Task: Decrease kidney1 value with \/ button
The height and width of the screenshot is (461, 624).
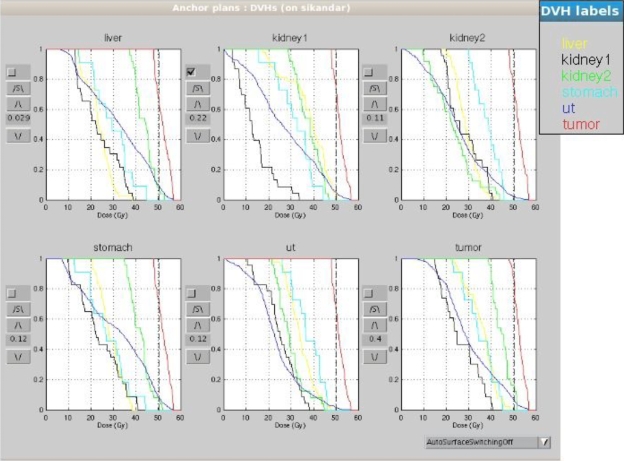Action: tap(197, 136)
